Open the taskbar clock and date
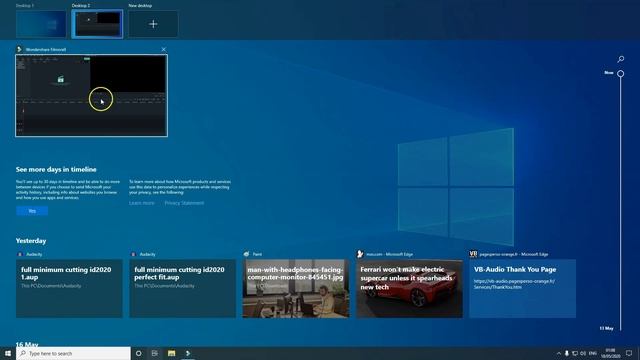Viewport: 640px width, 360px height. [x=611, y=353]
